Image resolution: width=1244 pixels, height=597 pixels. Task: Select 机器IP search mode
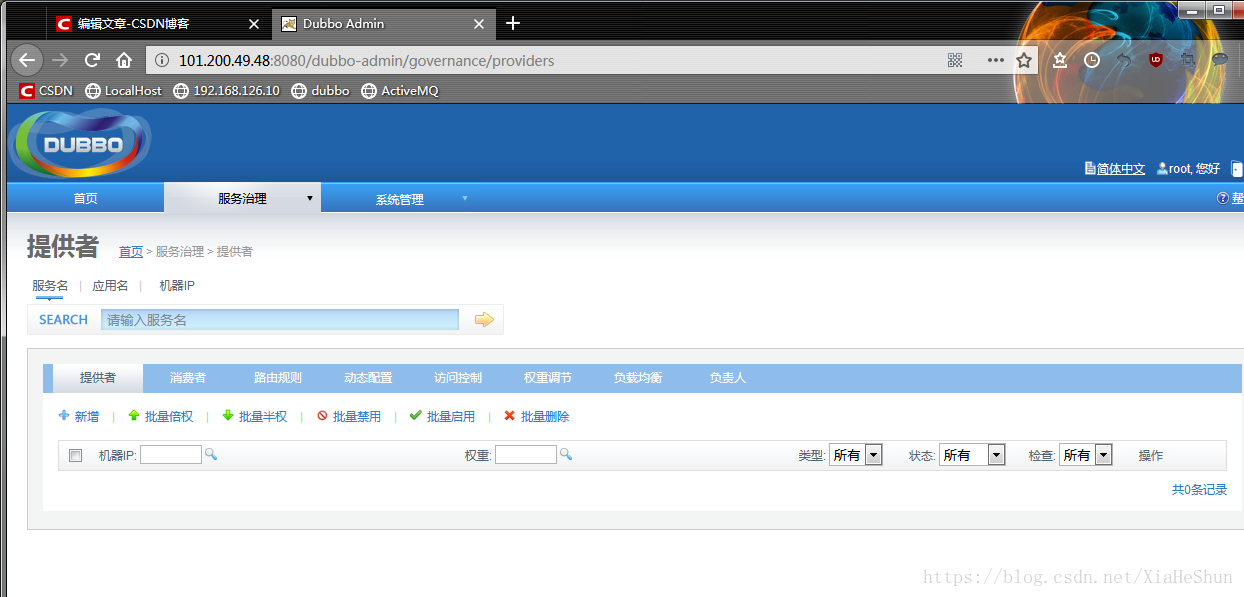tap(177, 286)
